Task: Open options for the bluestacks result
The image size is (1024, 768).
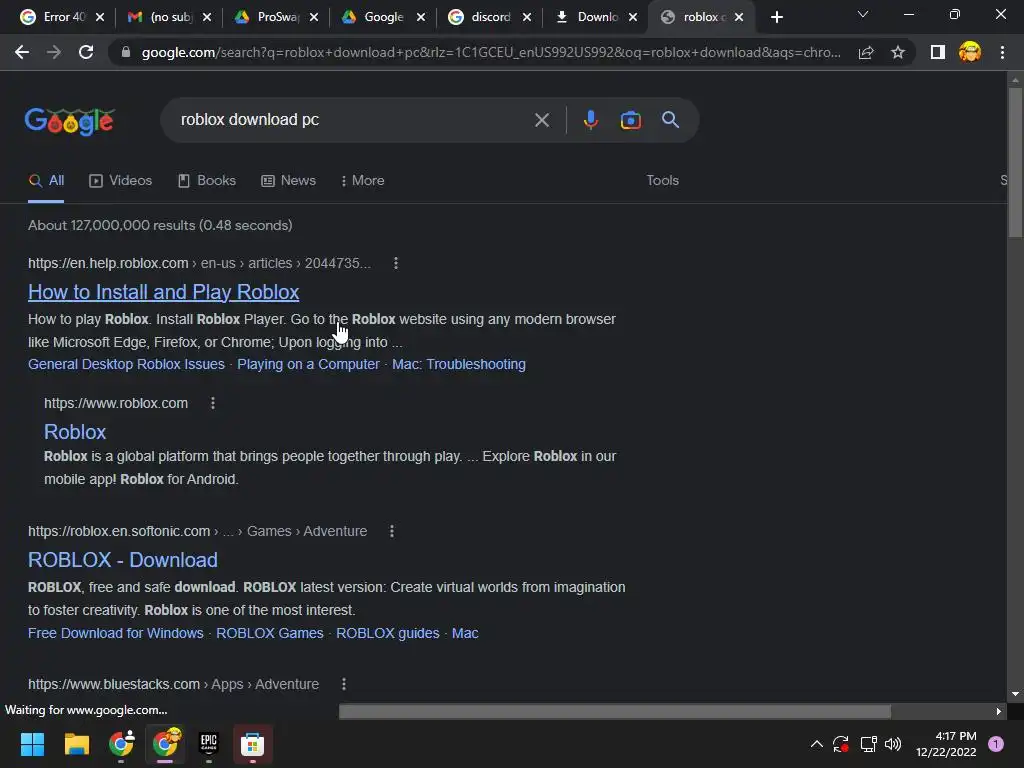Action: click(344, 684)
